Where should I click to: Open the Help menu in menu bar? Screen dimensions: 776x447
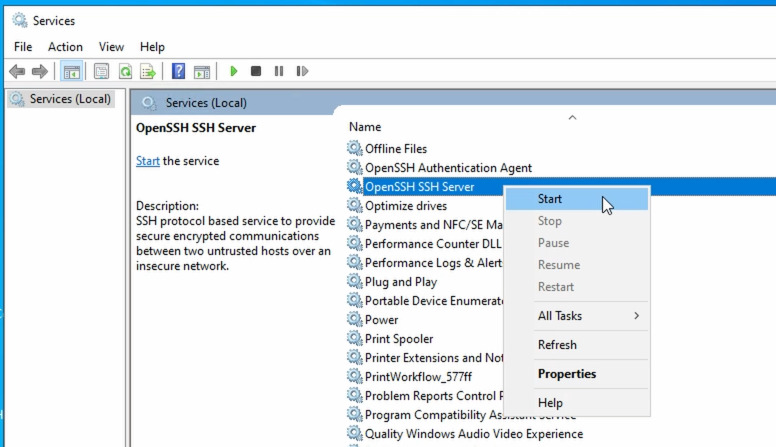point(152,47)
